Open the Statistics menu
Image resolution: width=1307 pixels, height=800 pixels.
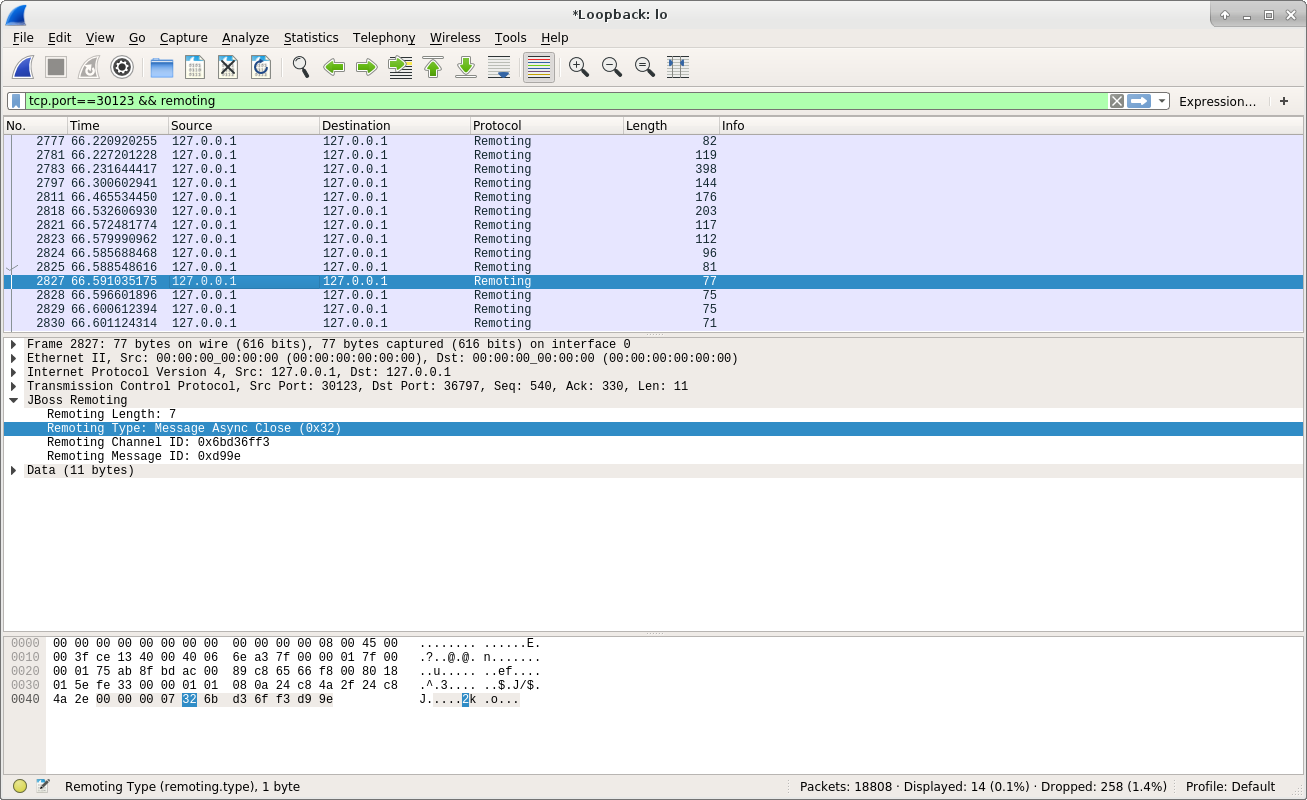pyautogui.click(x=311, y=37)
